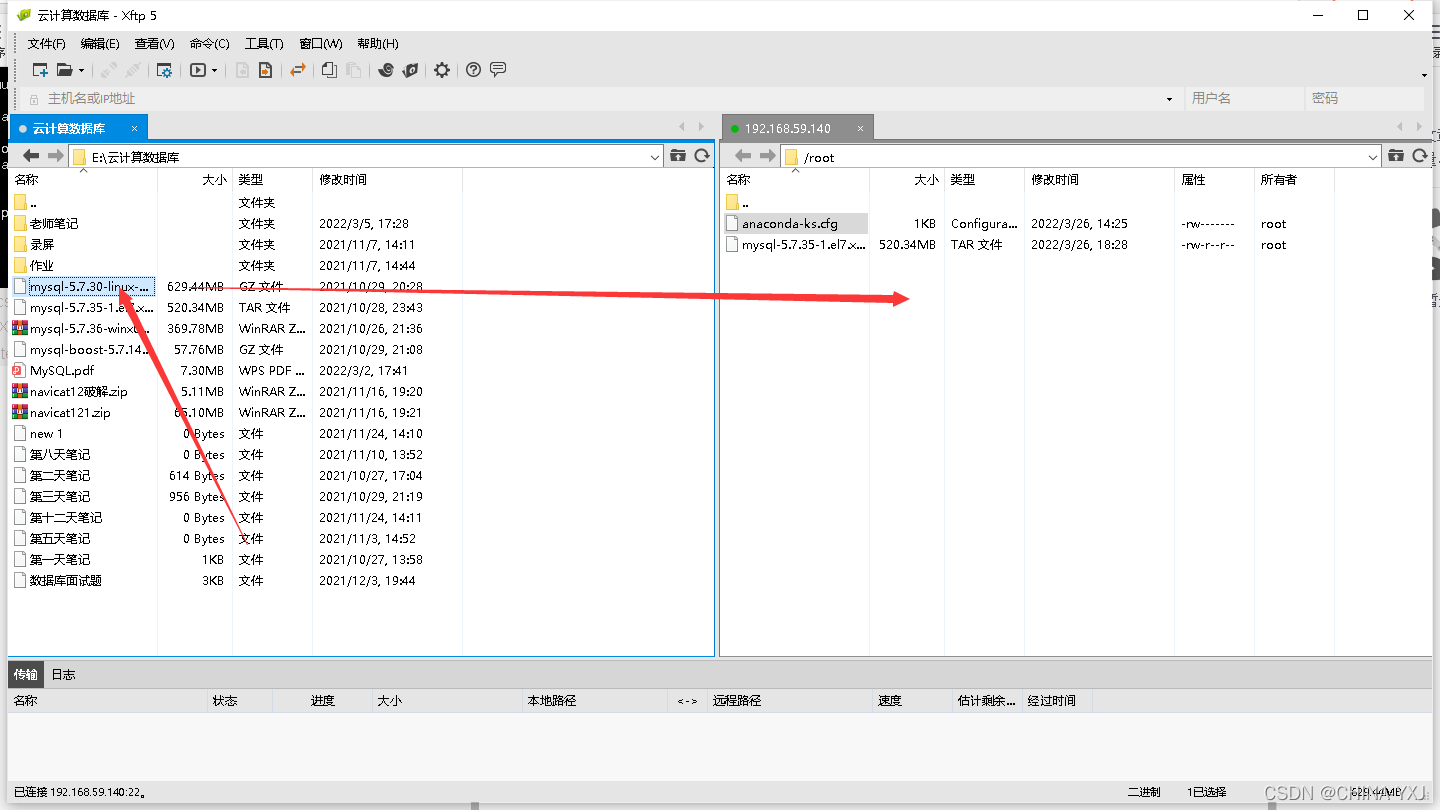Open the 文件(F) menu
Viewport: 1440px width, 810px height.
click(x=46, y=44)
